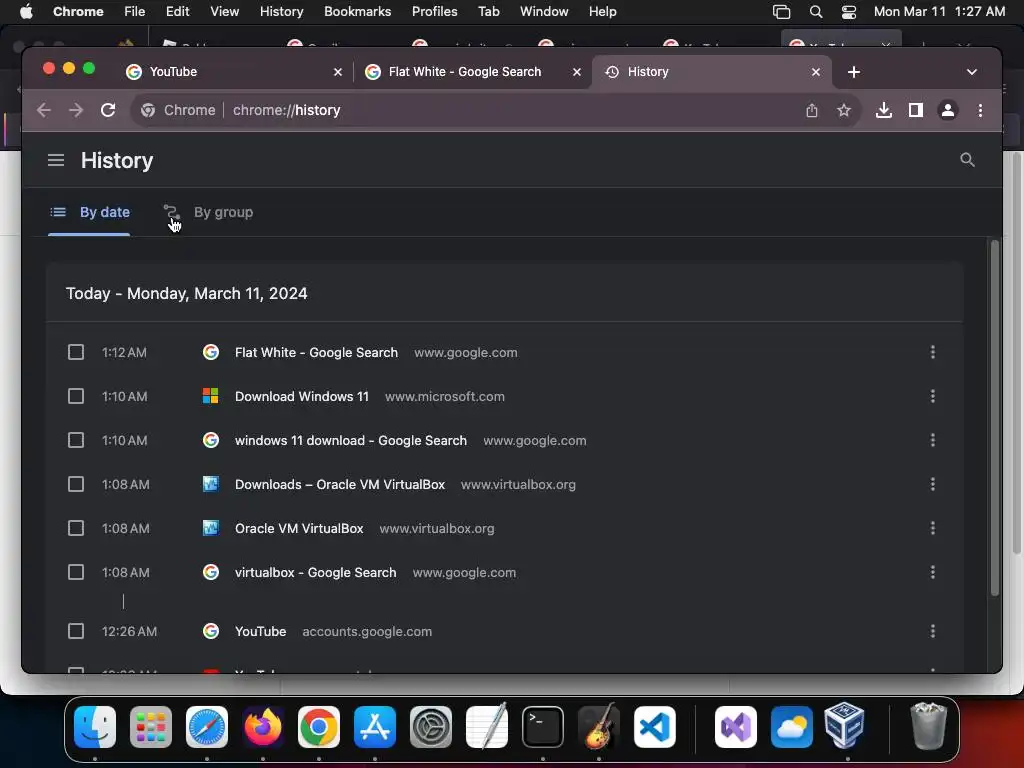
Task: Open GarageBand from the Dock
Action: [598, 726]
